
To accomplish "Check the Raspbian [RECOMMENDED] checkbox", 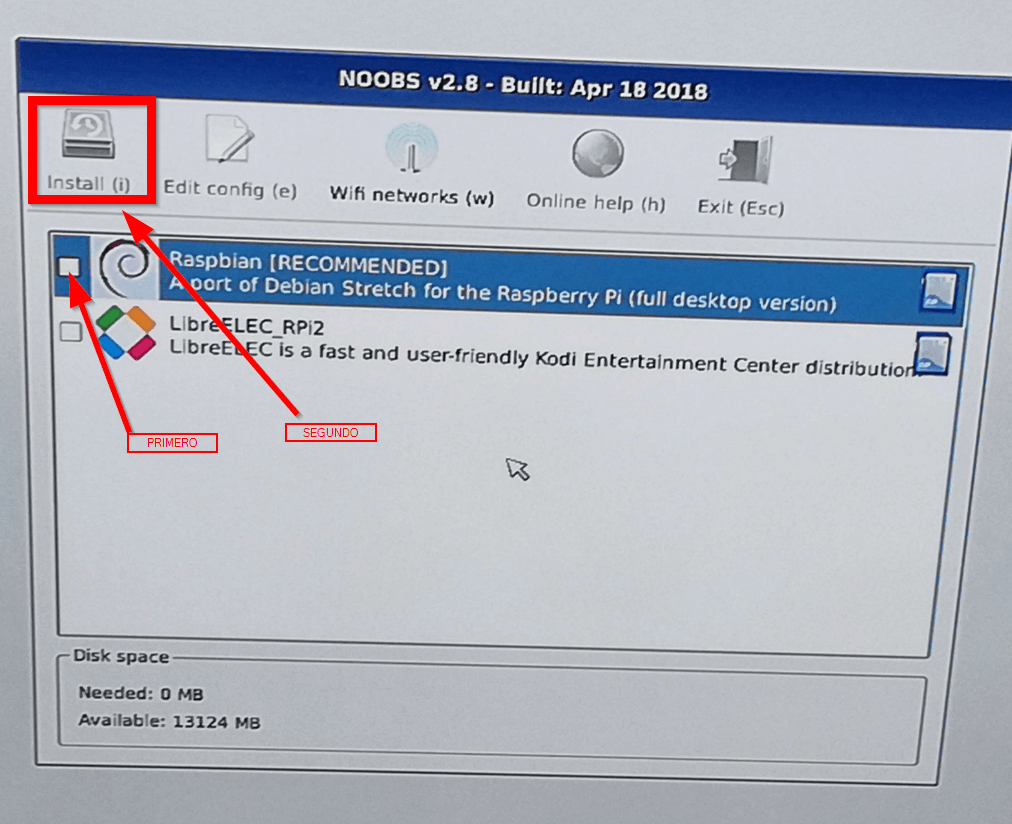I will click(x=69, y=266).
